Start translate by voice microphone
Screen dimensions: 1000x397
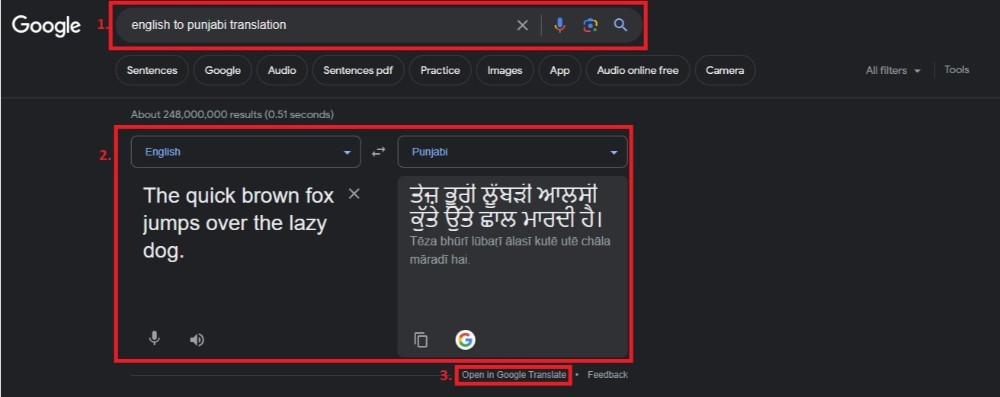pyautogui.click(x=154, y=339)
